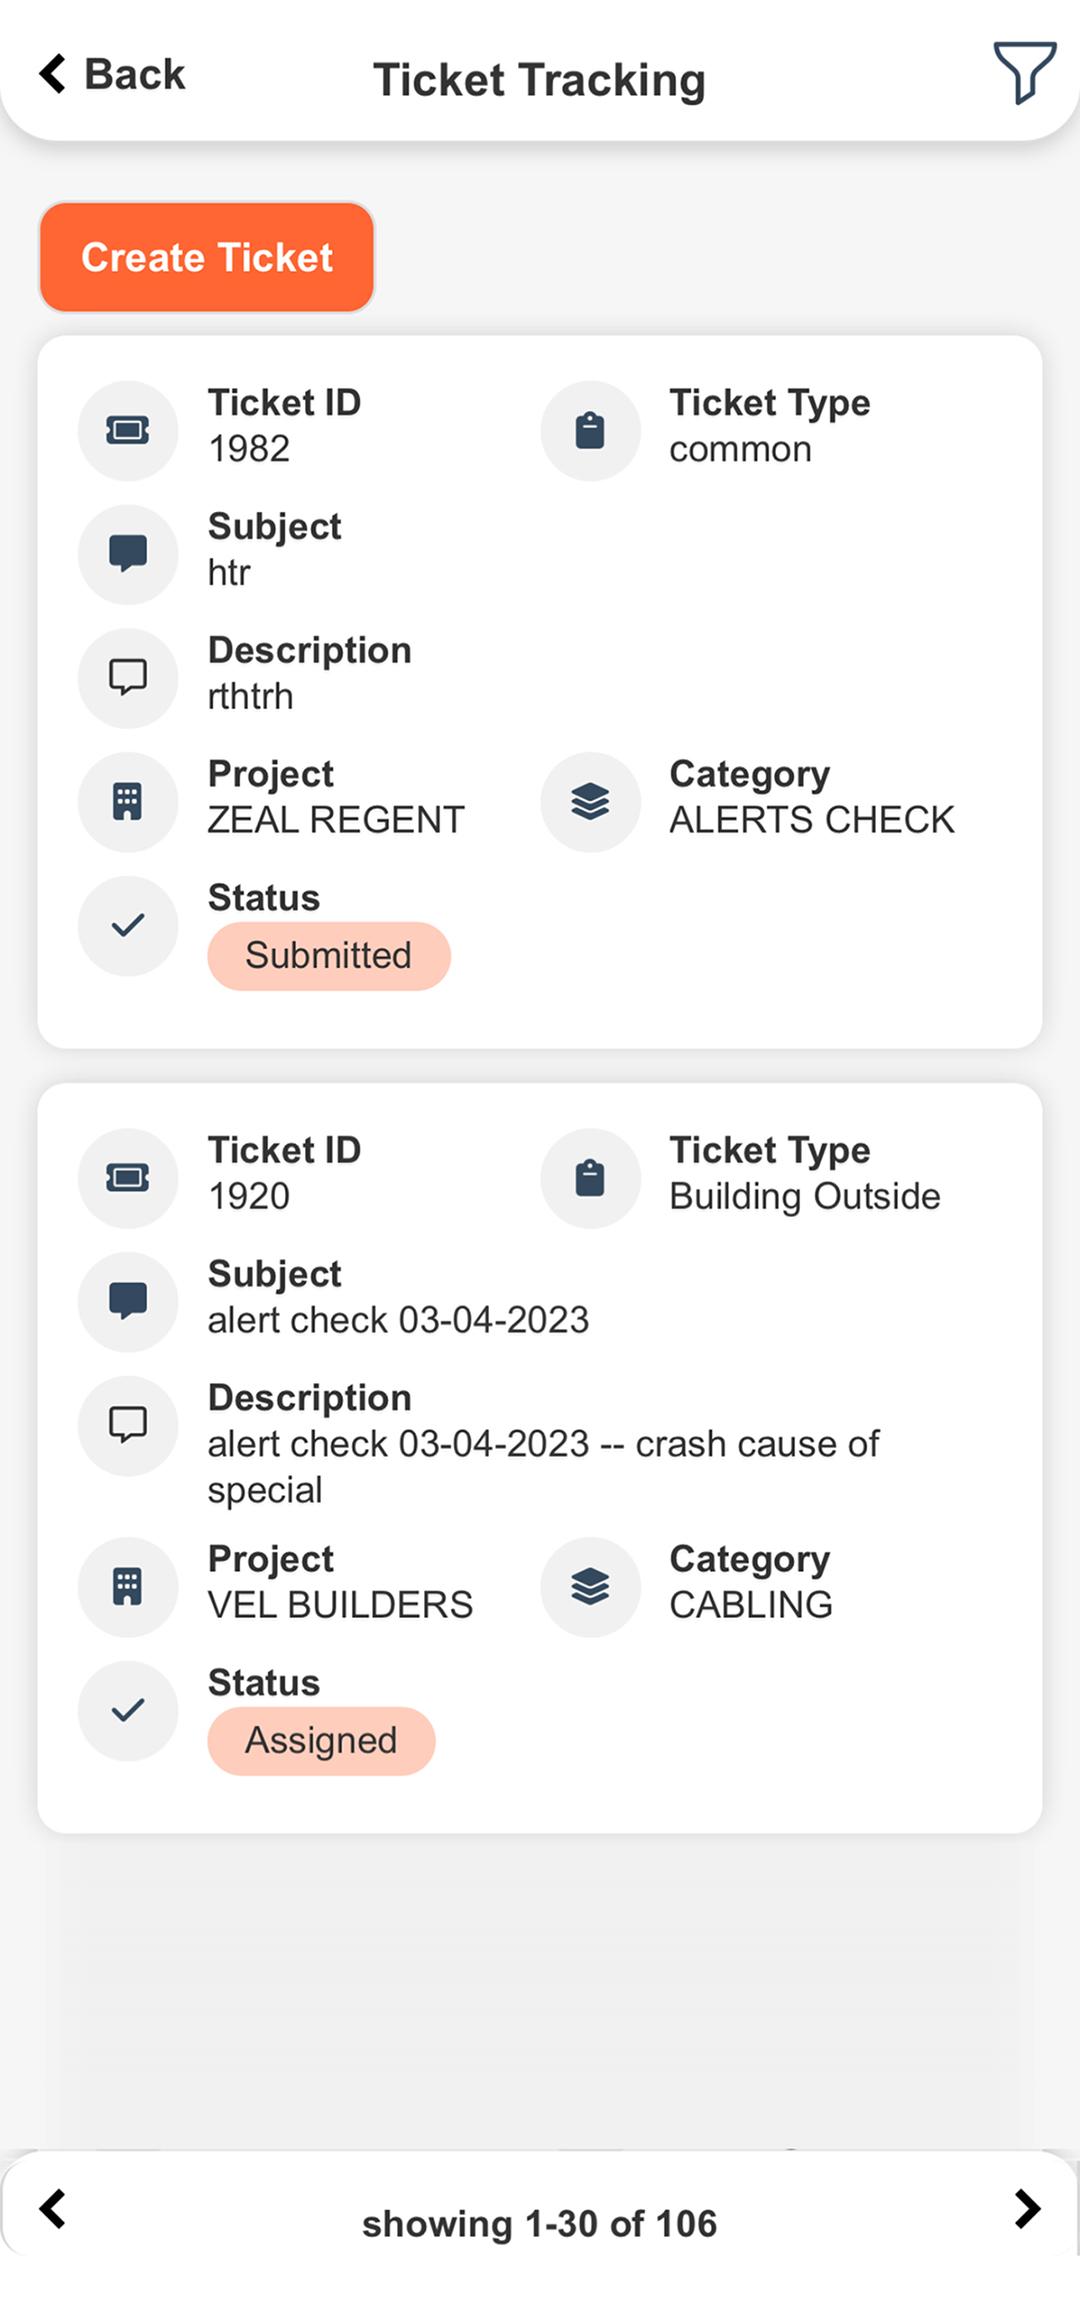Click clipboard icon next to Building Outside type

coord(590,1178)
